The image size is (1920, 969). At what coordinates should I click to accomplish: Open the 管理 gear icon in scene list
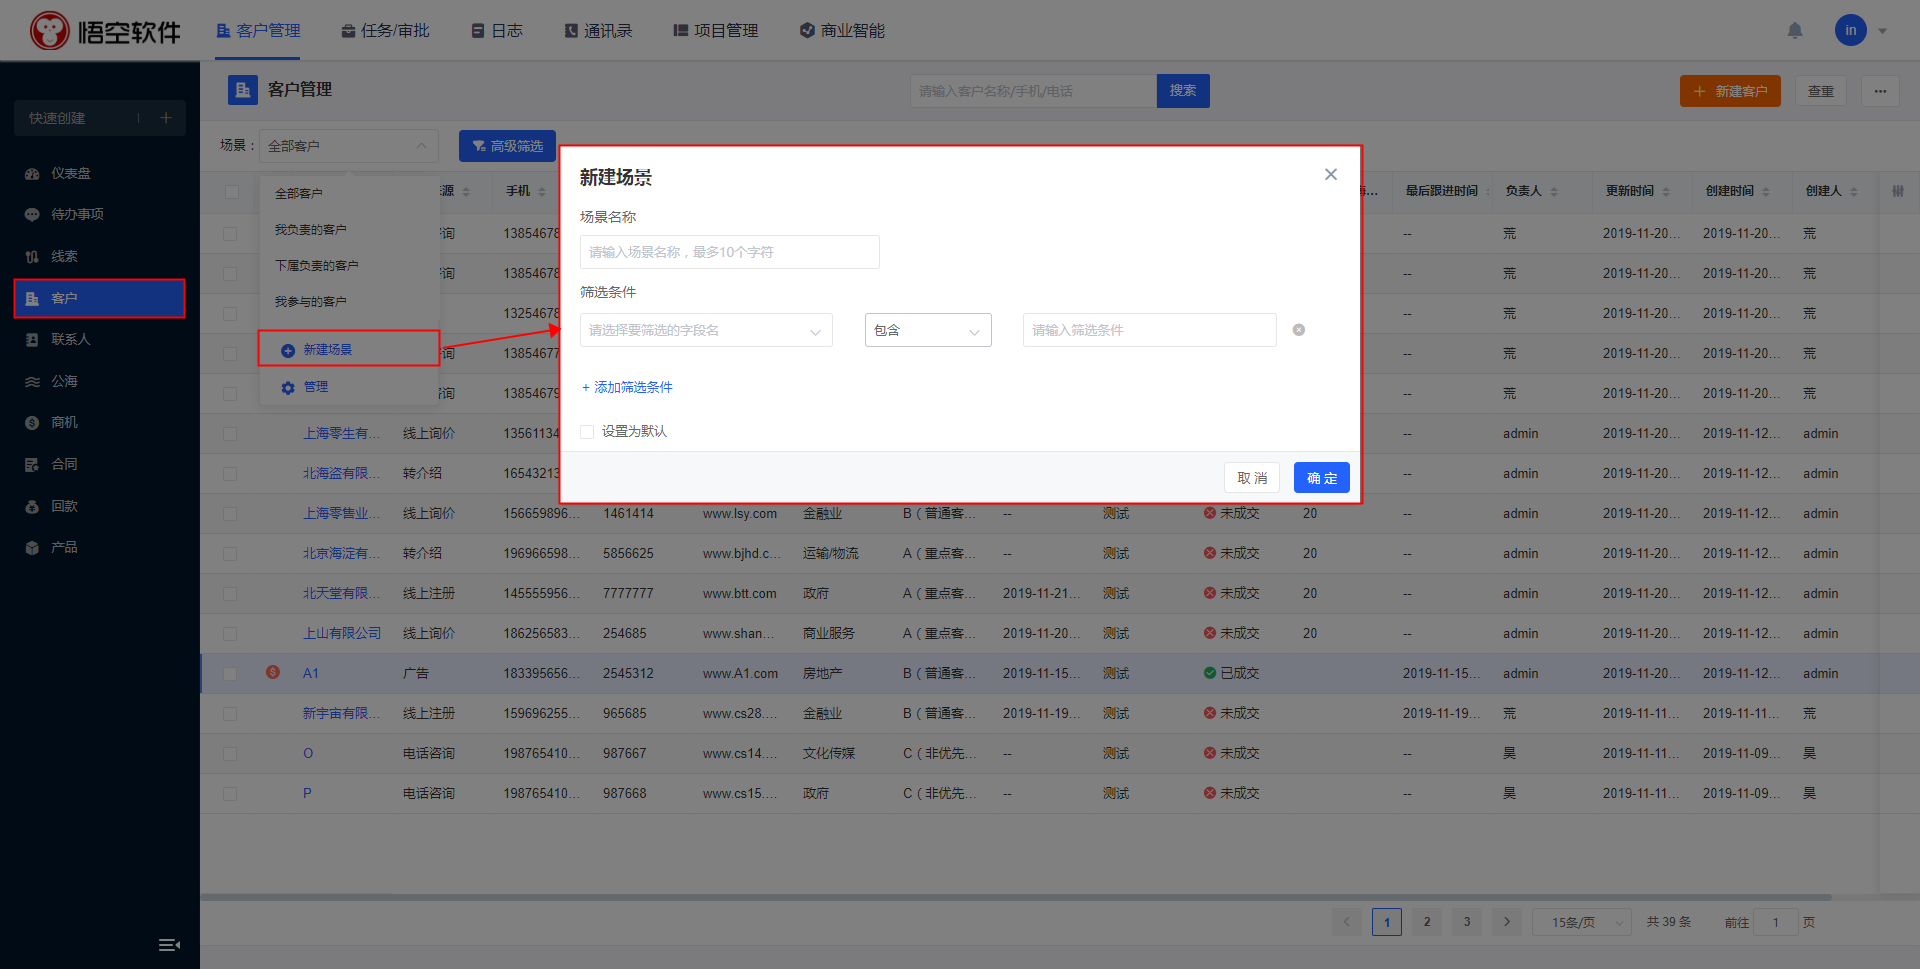coord(288,387)
